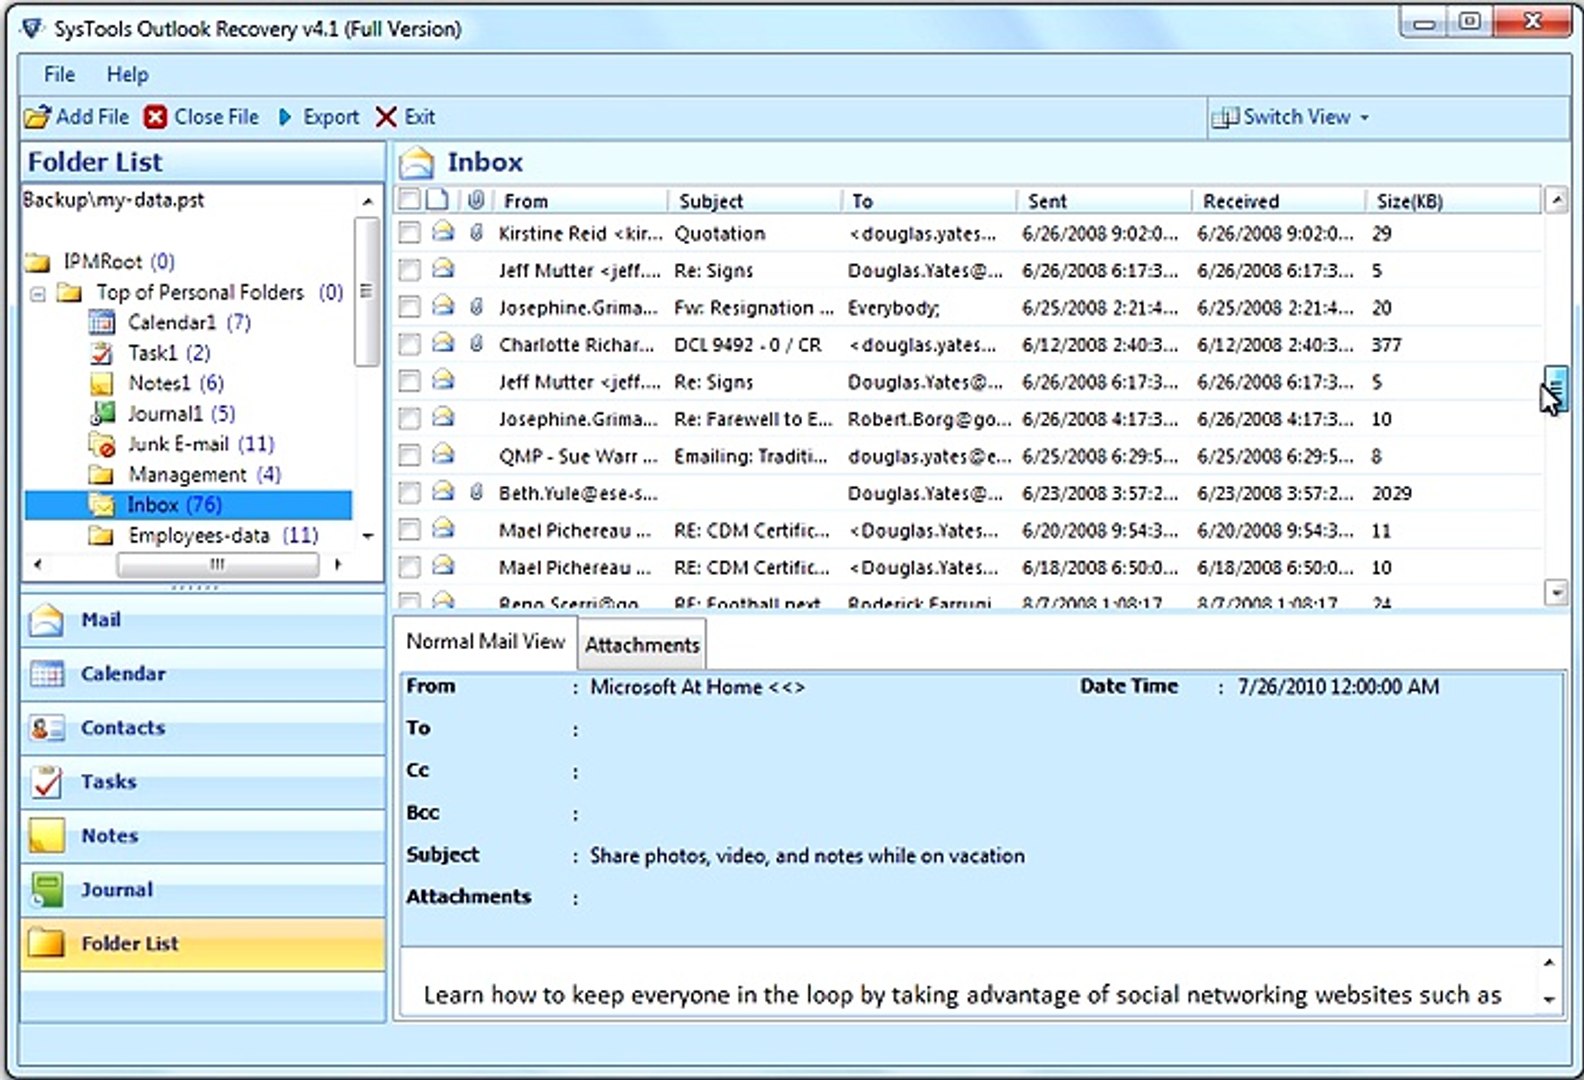Viewport: 1584px width, 1080px height.
Task: Click the Size(KB) column header
Action: (1453, 201)
